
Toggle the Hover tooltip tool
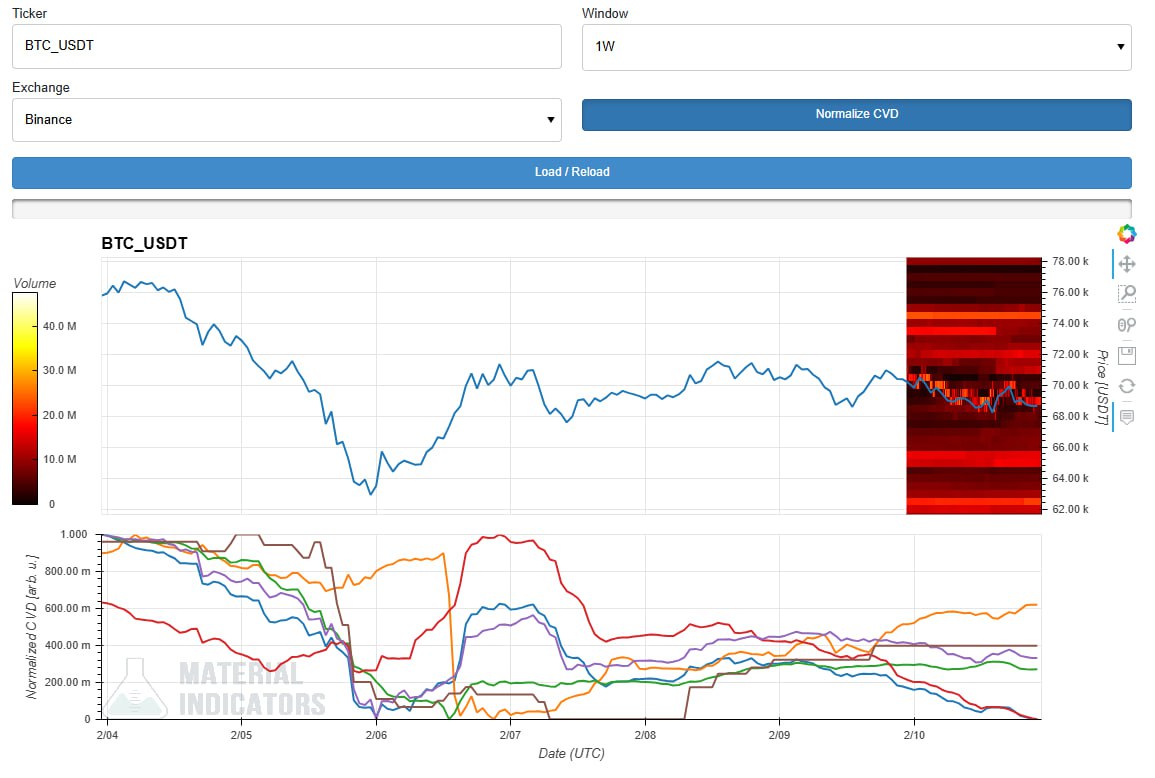(1127, 417)
